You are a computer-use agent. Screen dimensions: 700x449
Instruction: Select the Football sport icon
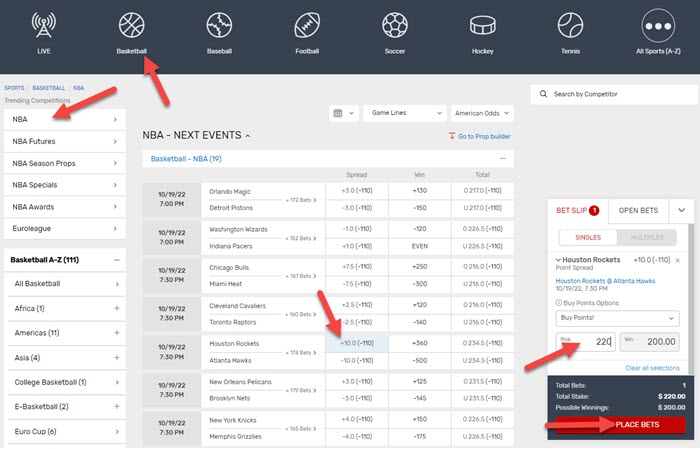(x=307, y=25)
